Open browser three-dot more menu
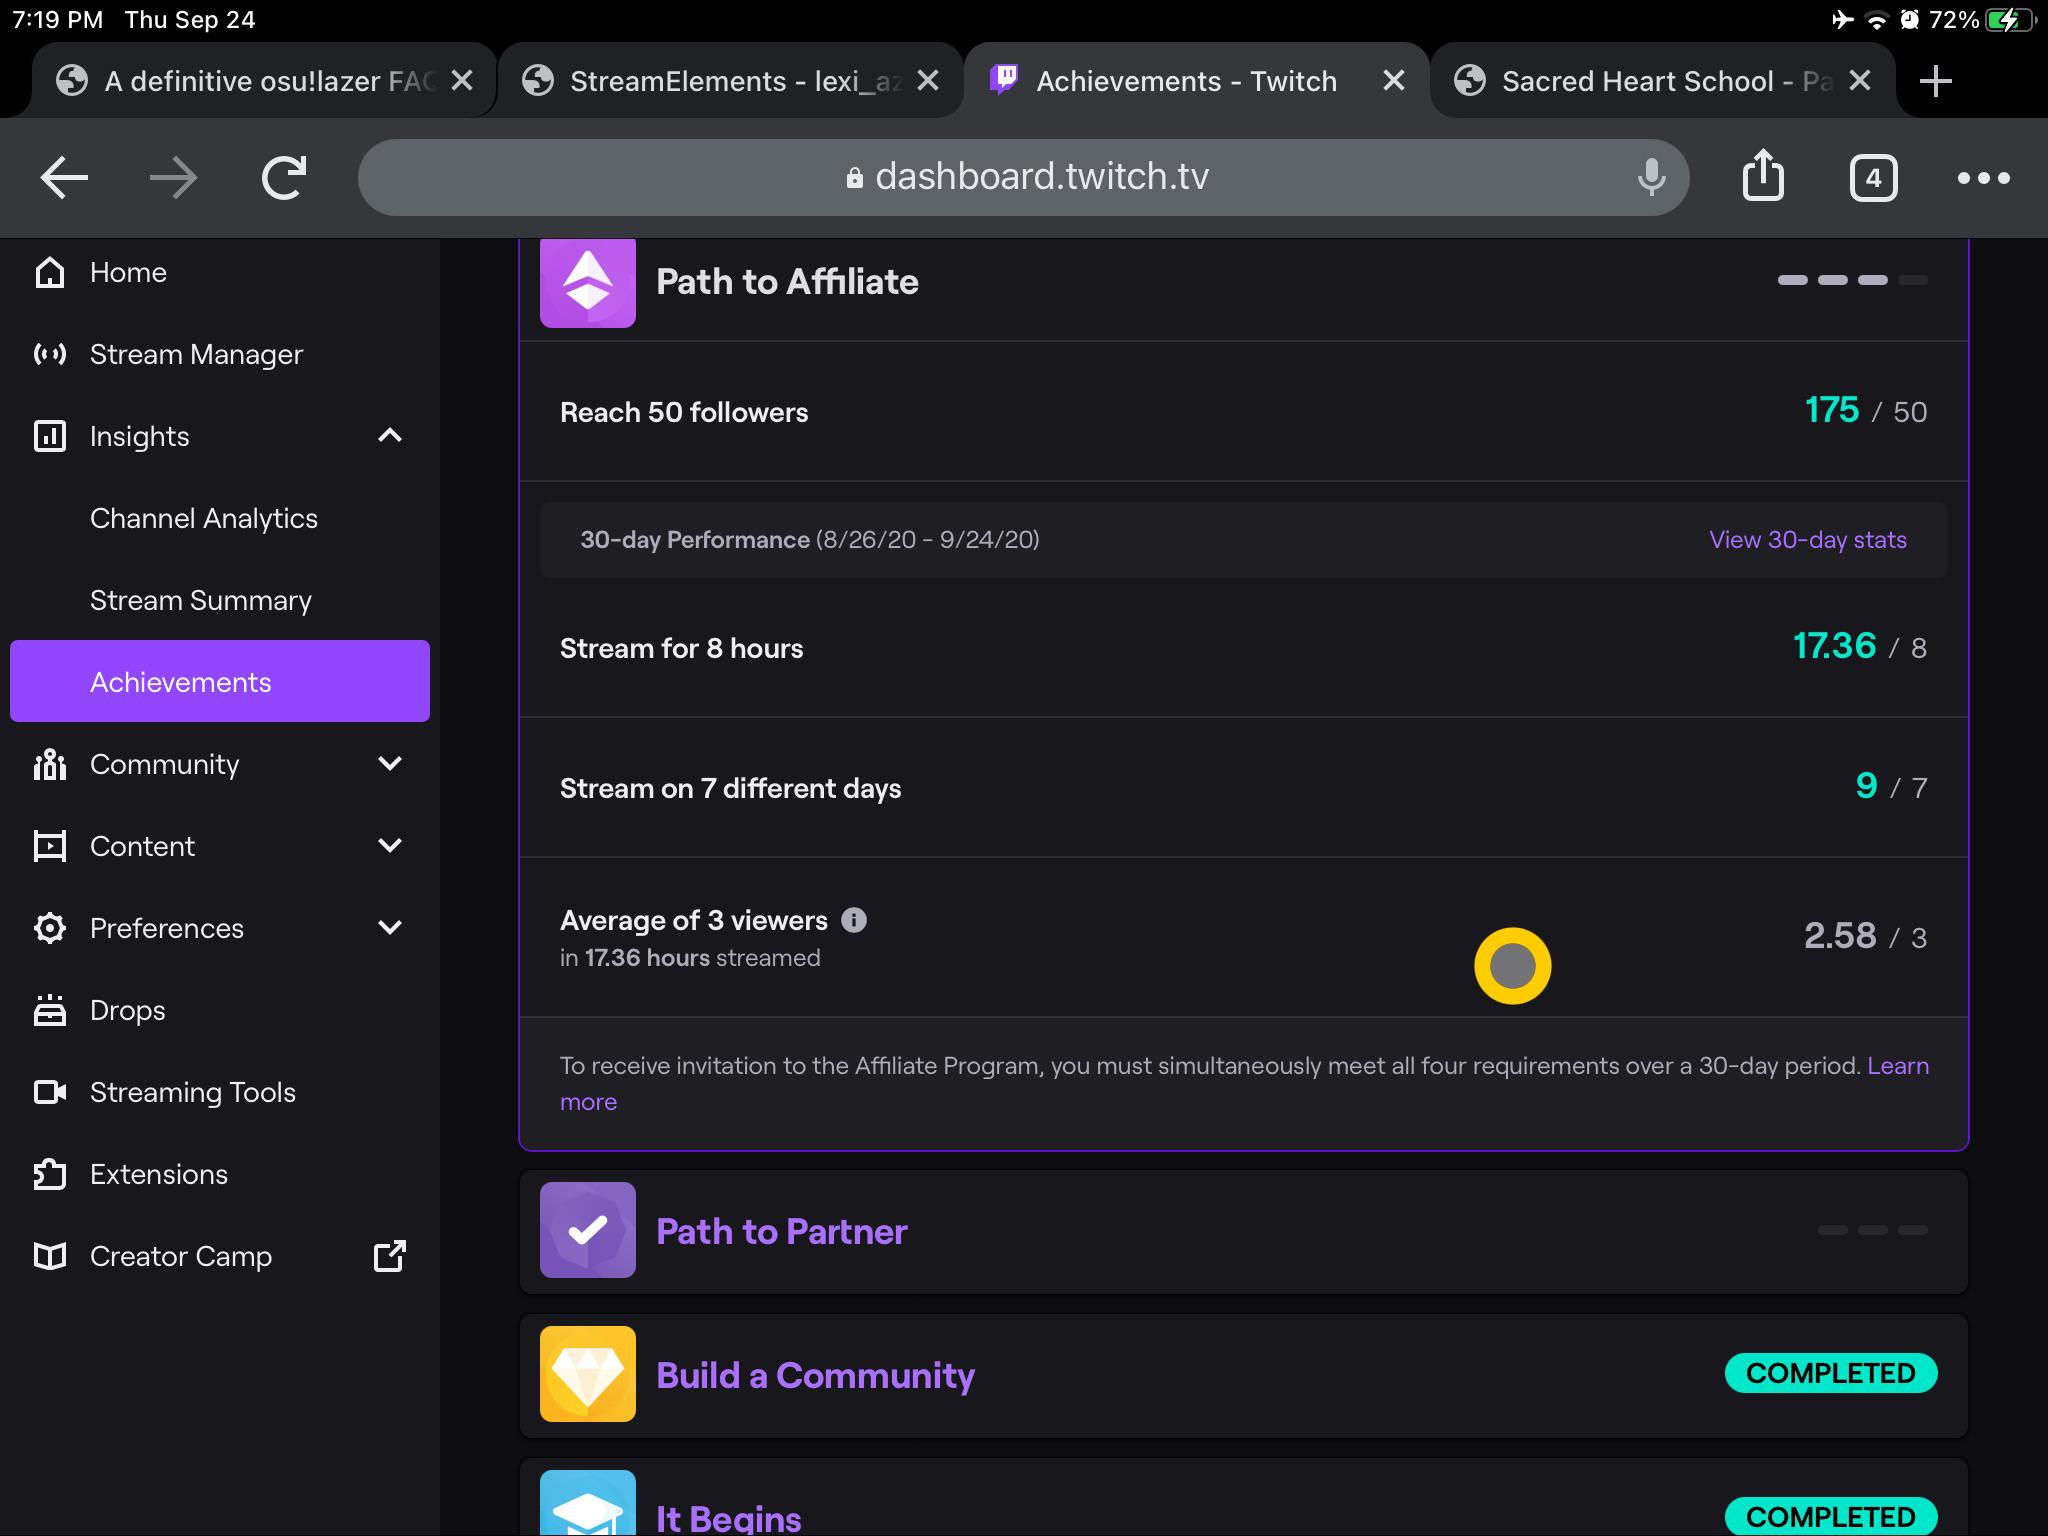 (x=1983, y=178)
